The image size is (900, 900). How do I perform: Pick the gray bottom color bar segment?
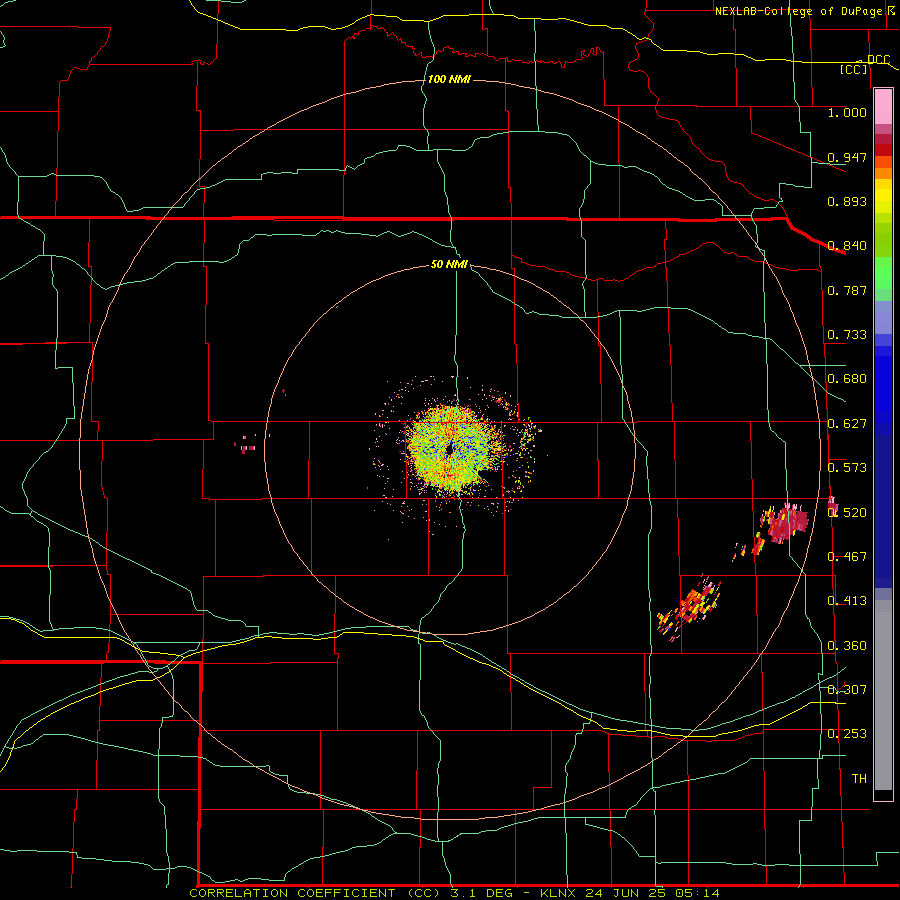tap(883, 695)
